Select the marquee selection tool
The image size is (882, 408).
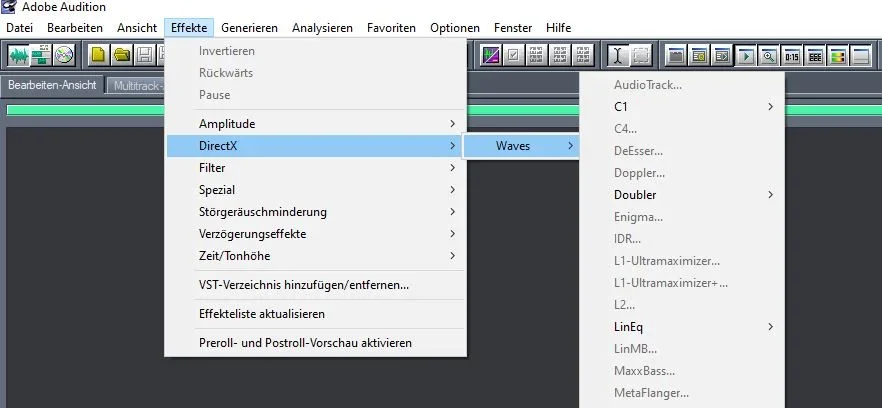coord(641,55)
